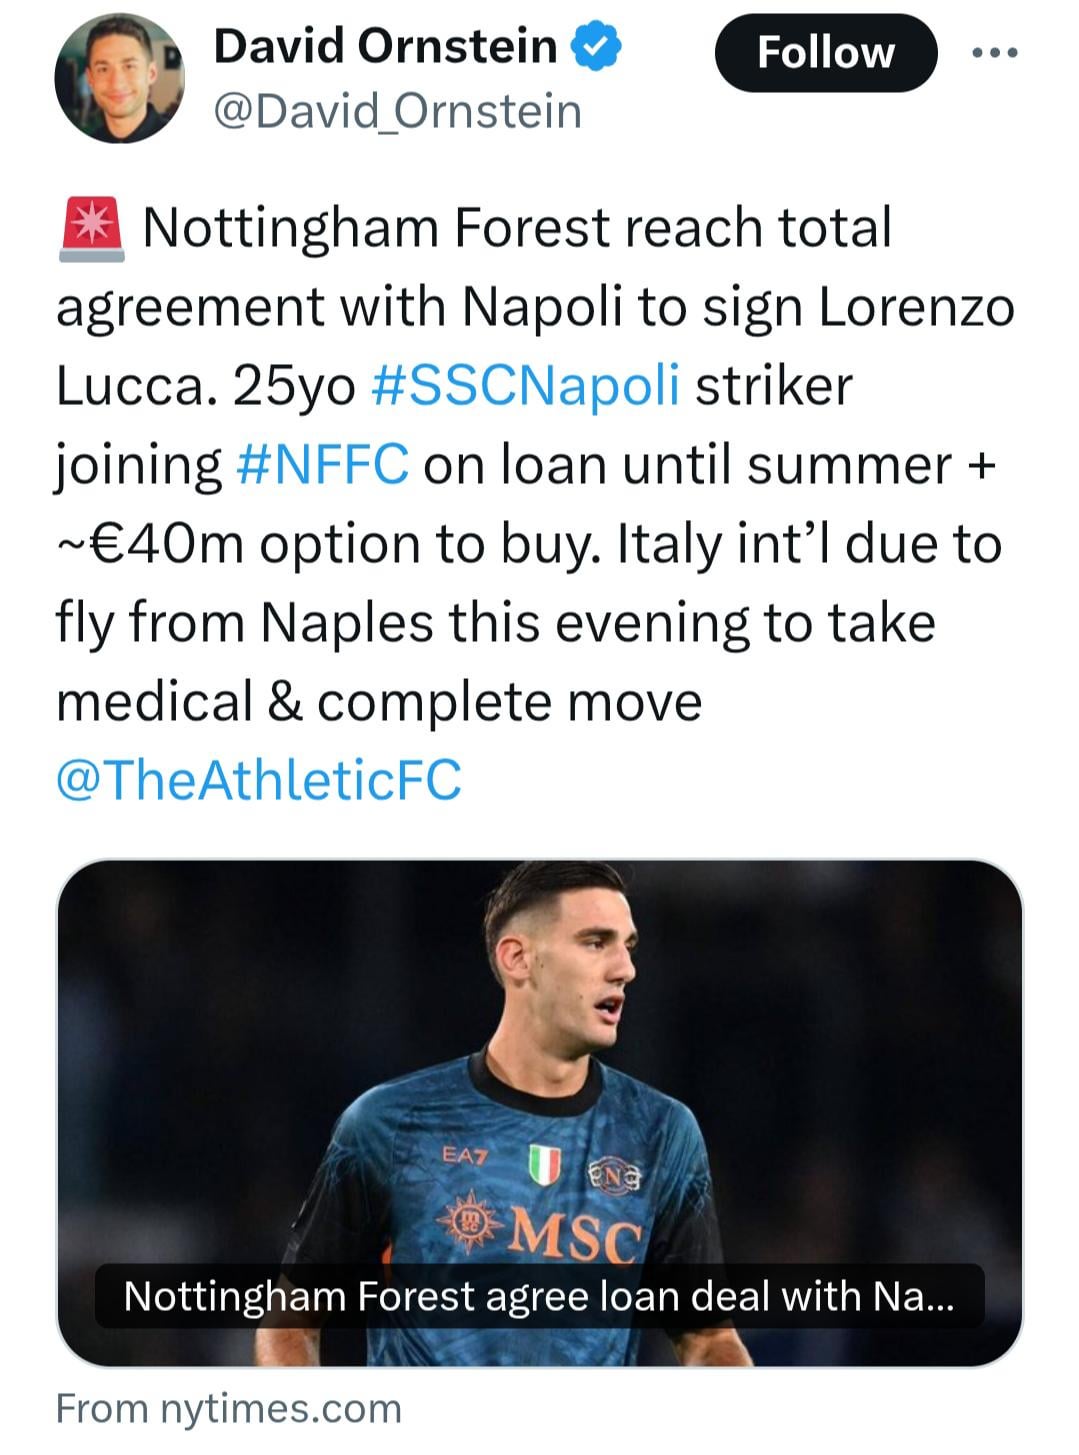
Task: Click the Italian tricolour shield on shirt
Action: 544,1165
